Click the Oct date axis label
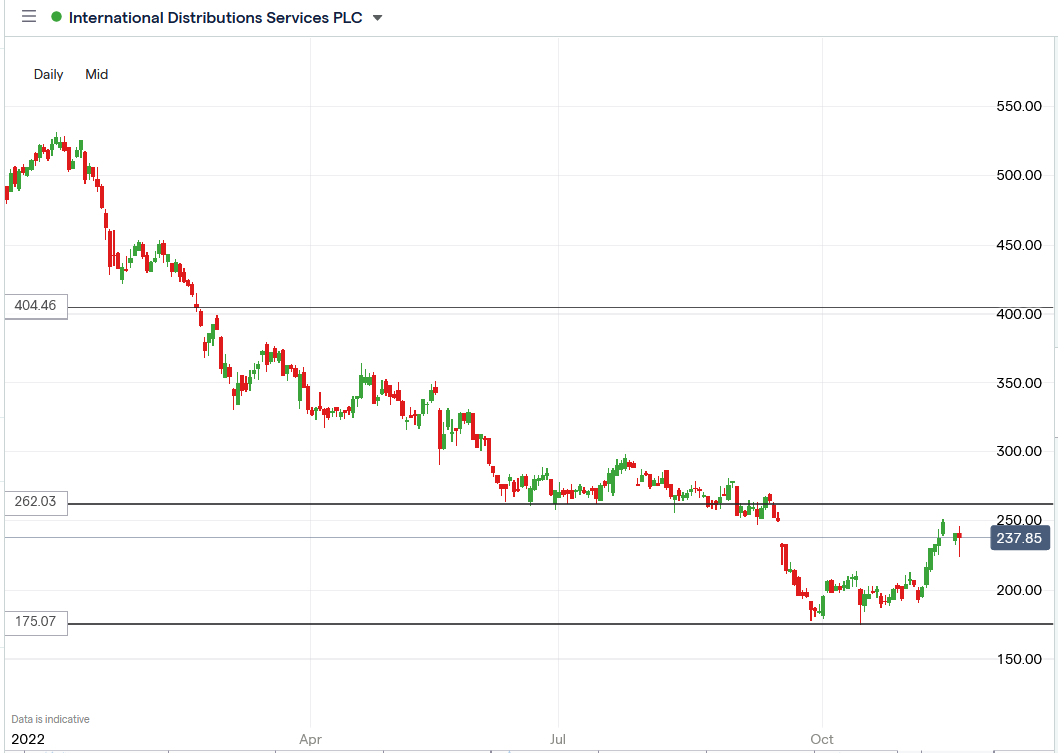Viewport: 1058px width, 753px height. [822, 740]
